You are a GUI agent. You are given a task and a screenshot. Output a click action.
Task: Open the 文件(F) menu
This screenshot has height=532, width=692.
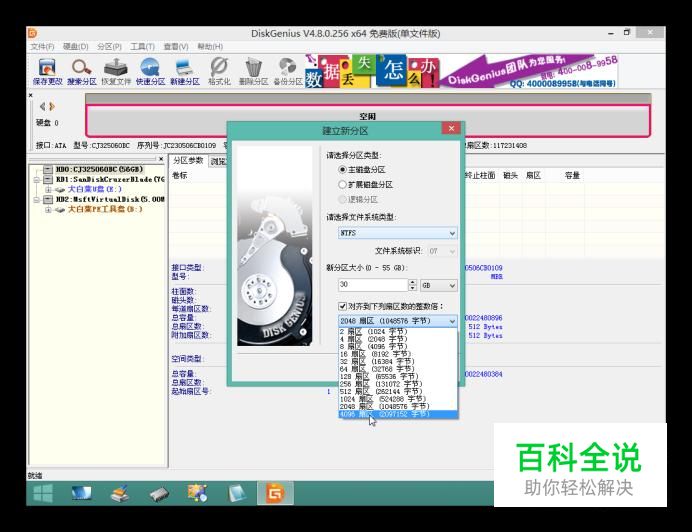point(42,47)
